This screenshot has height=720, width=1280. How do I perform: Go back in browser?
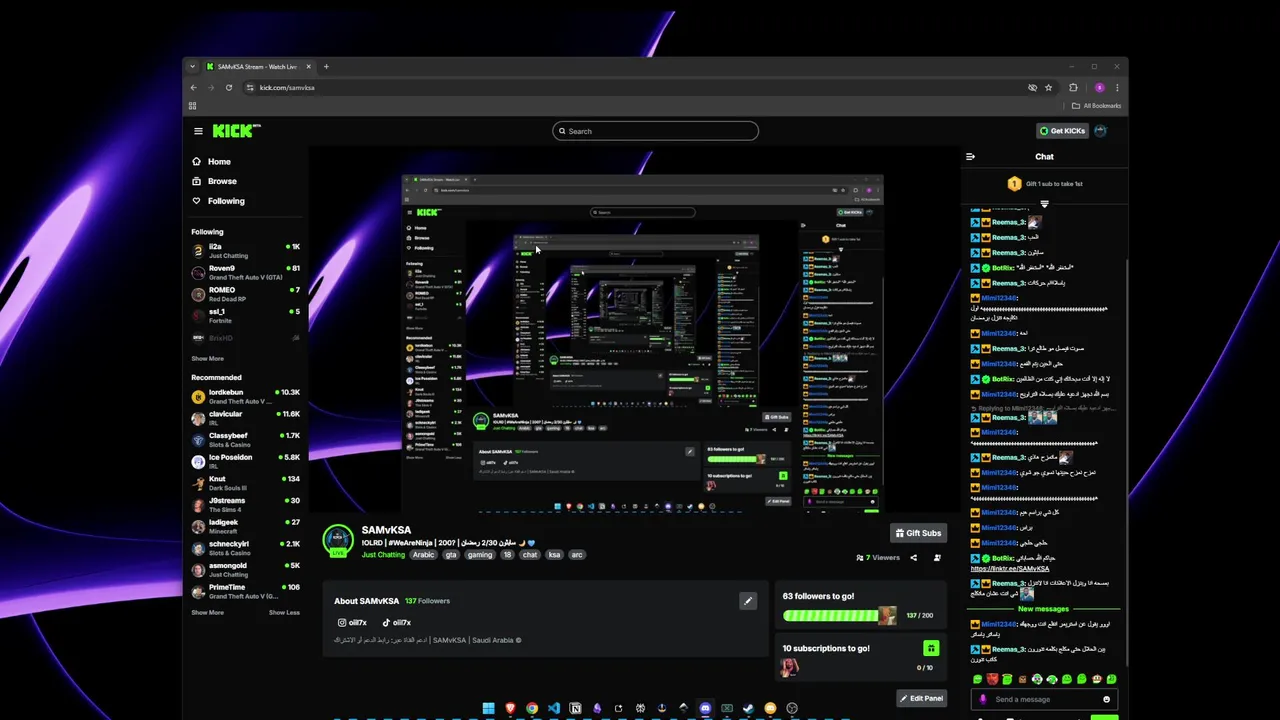tap(193, 87)
